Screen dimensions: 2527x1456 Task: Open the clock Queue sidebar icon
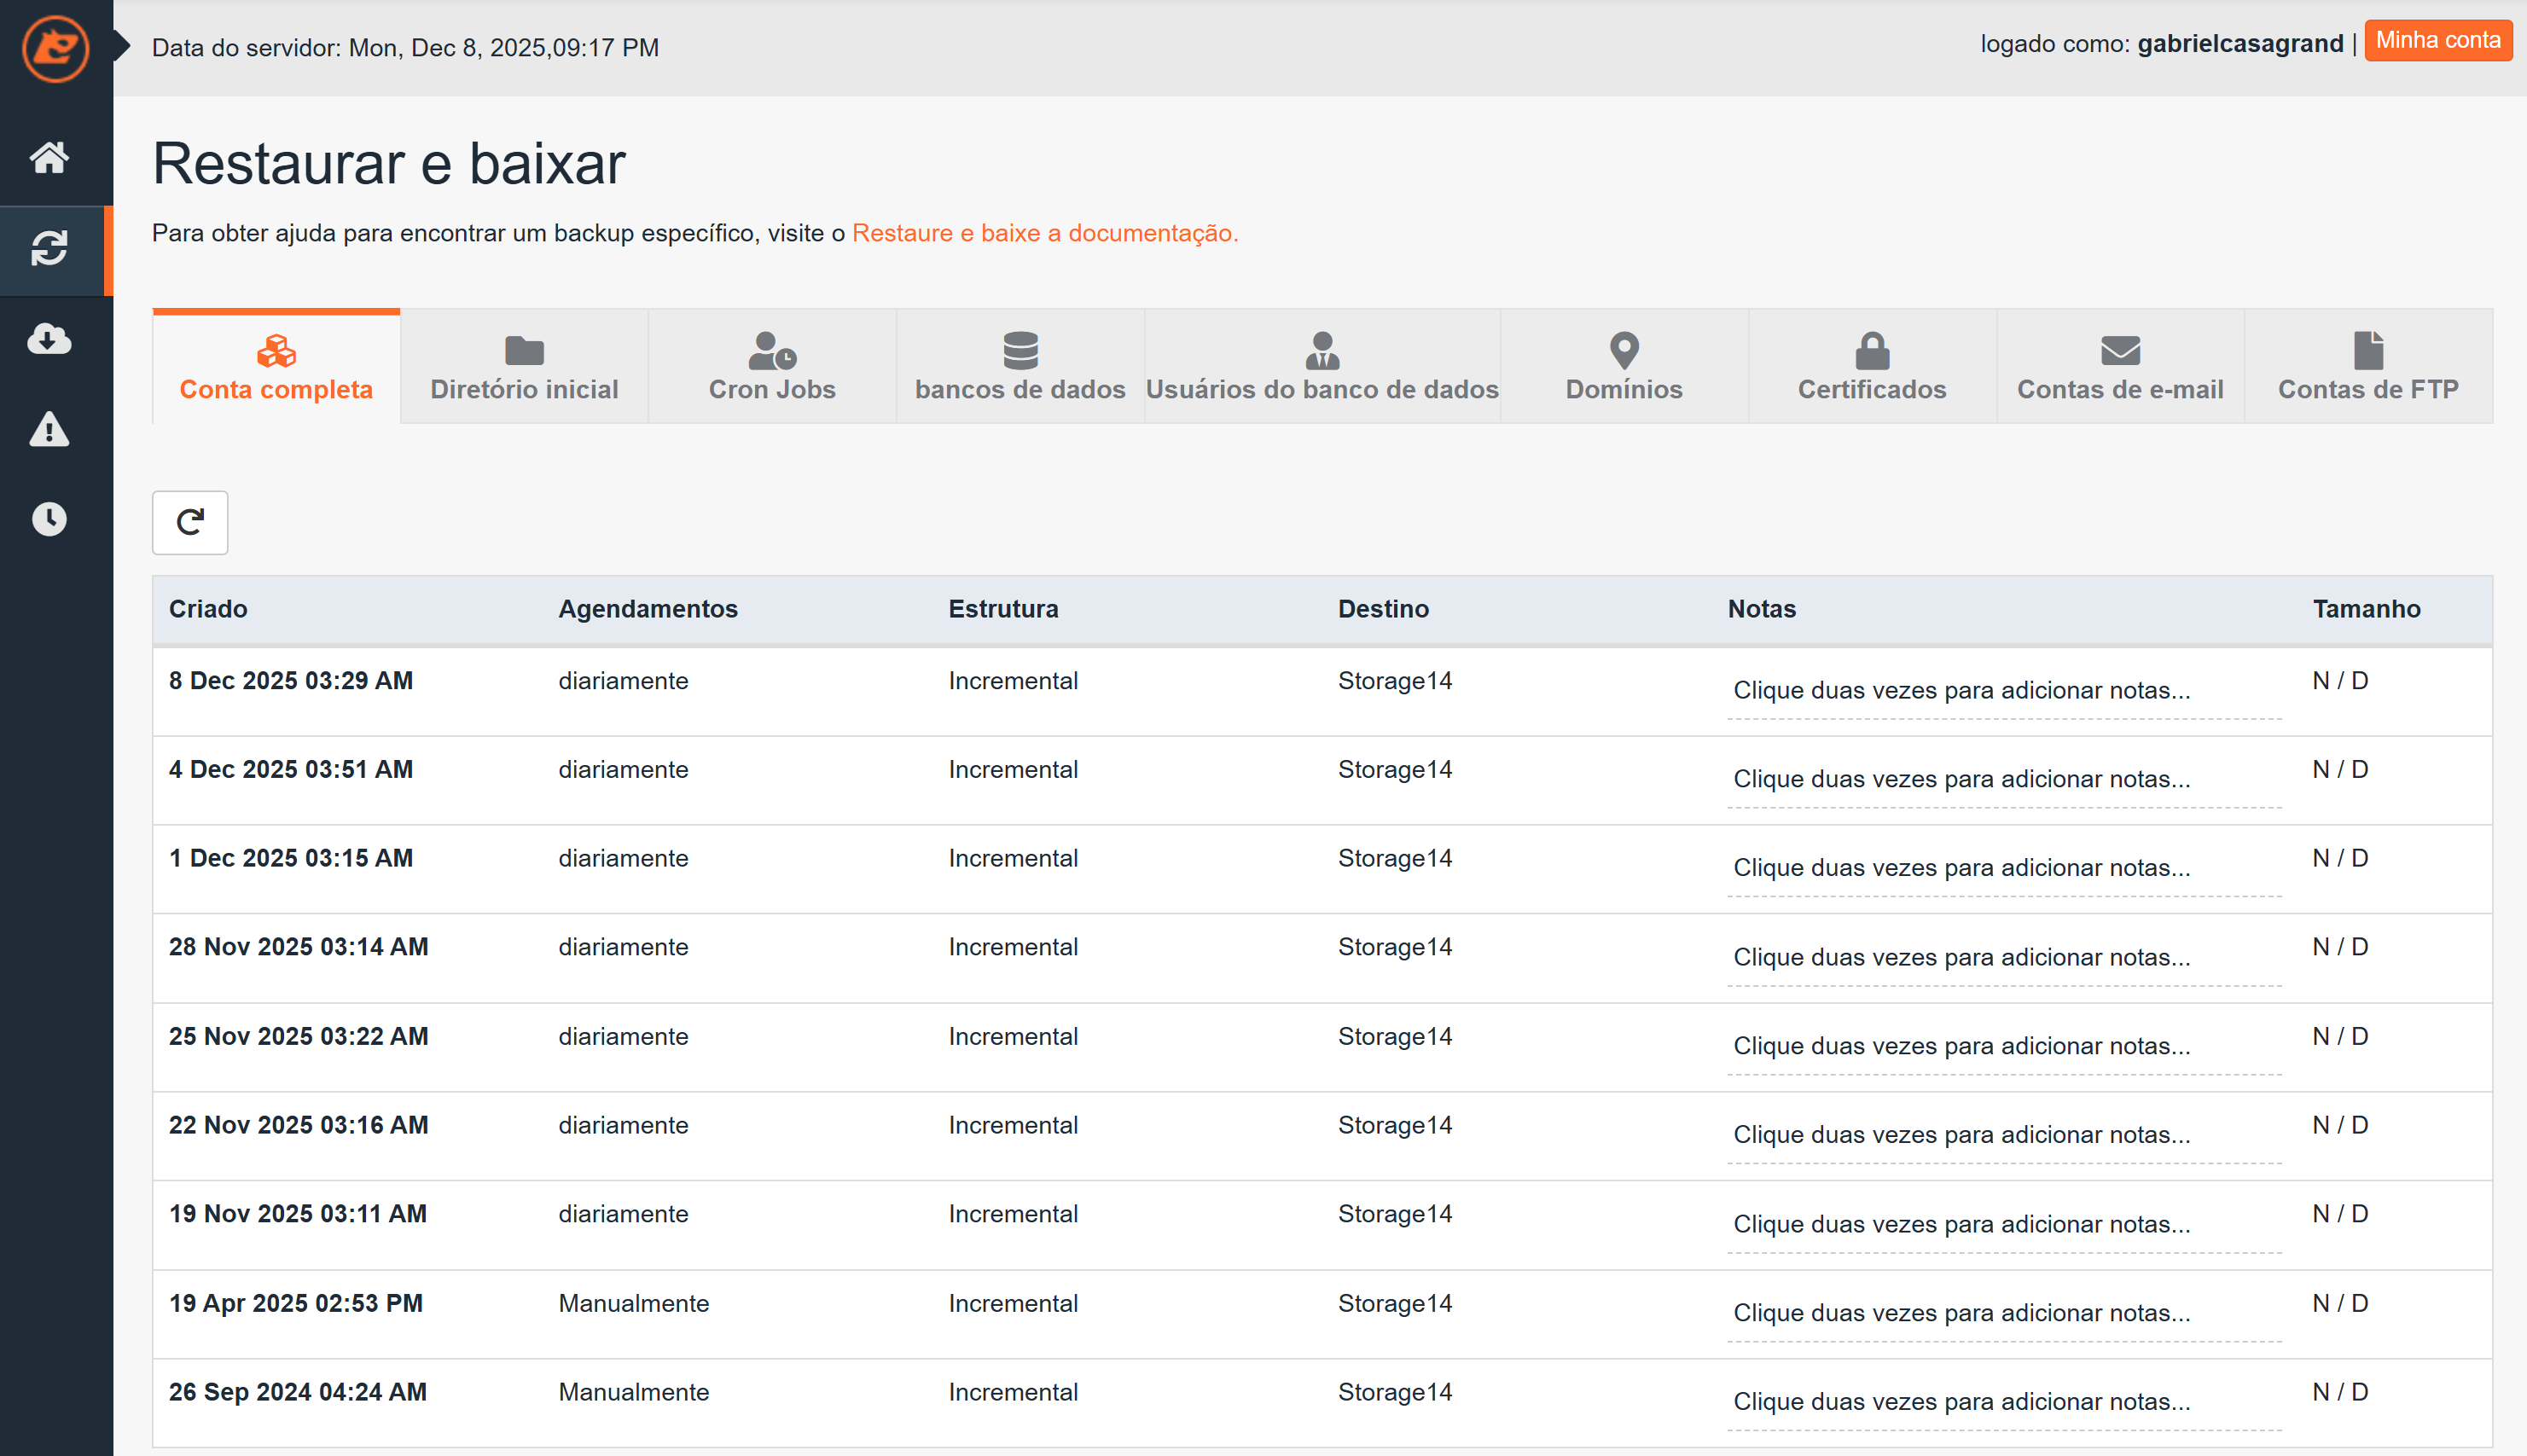pos(49,519)
